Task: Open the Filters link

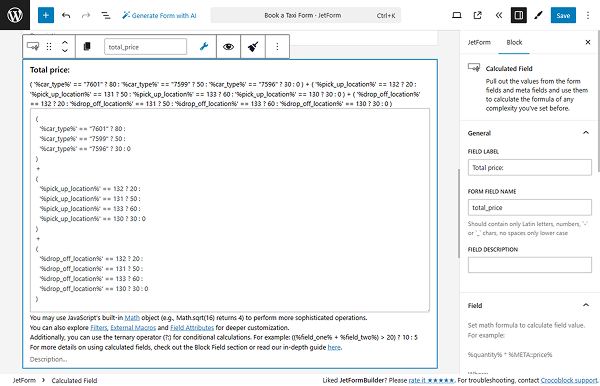Action: 99,327
